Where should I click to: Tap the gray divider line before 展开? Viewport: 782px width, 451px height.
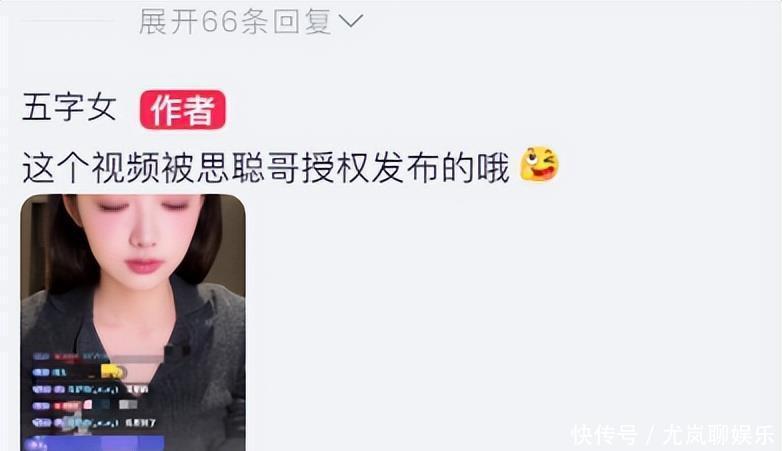[x=67, y=20]
